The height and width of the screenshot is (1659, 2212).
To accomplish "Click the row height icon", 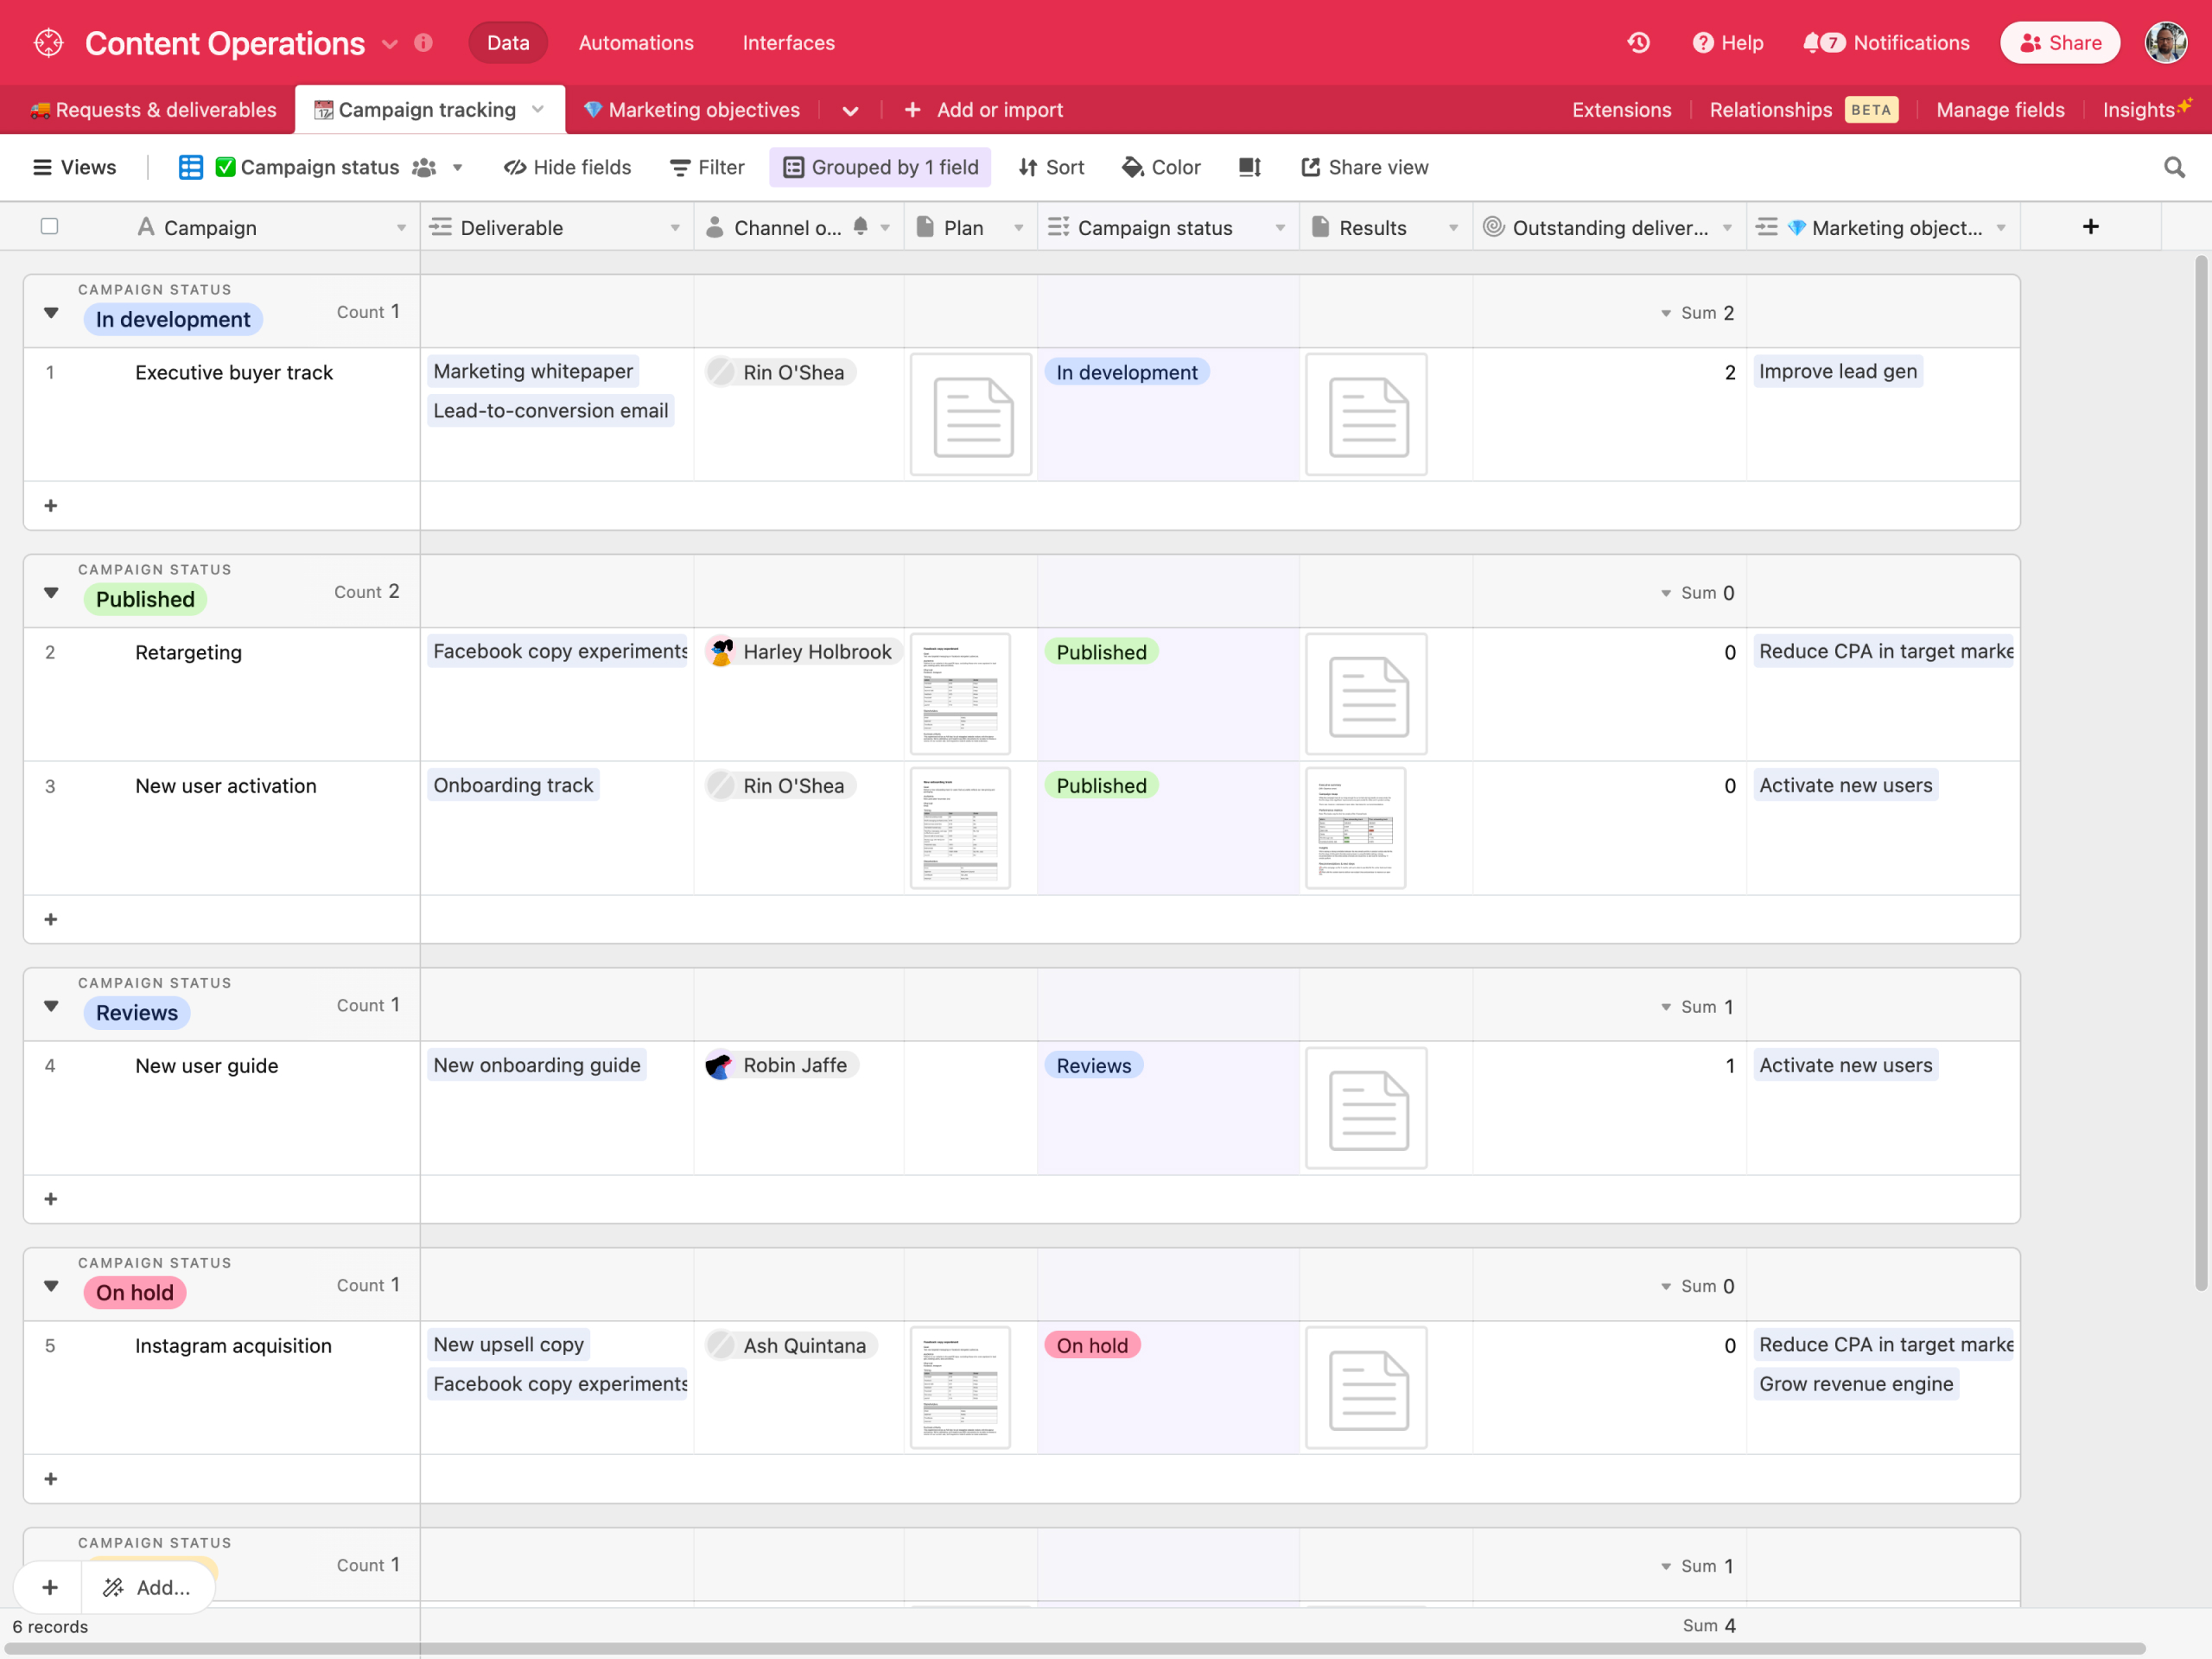I will pos(1250,167).
